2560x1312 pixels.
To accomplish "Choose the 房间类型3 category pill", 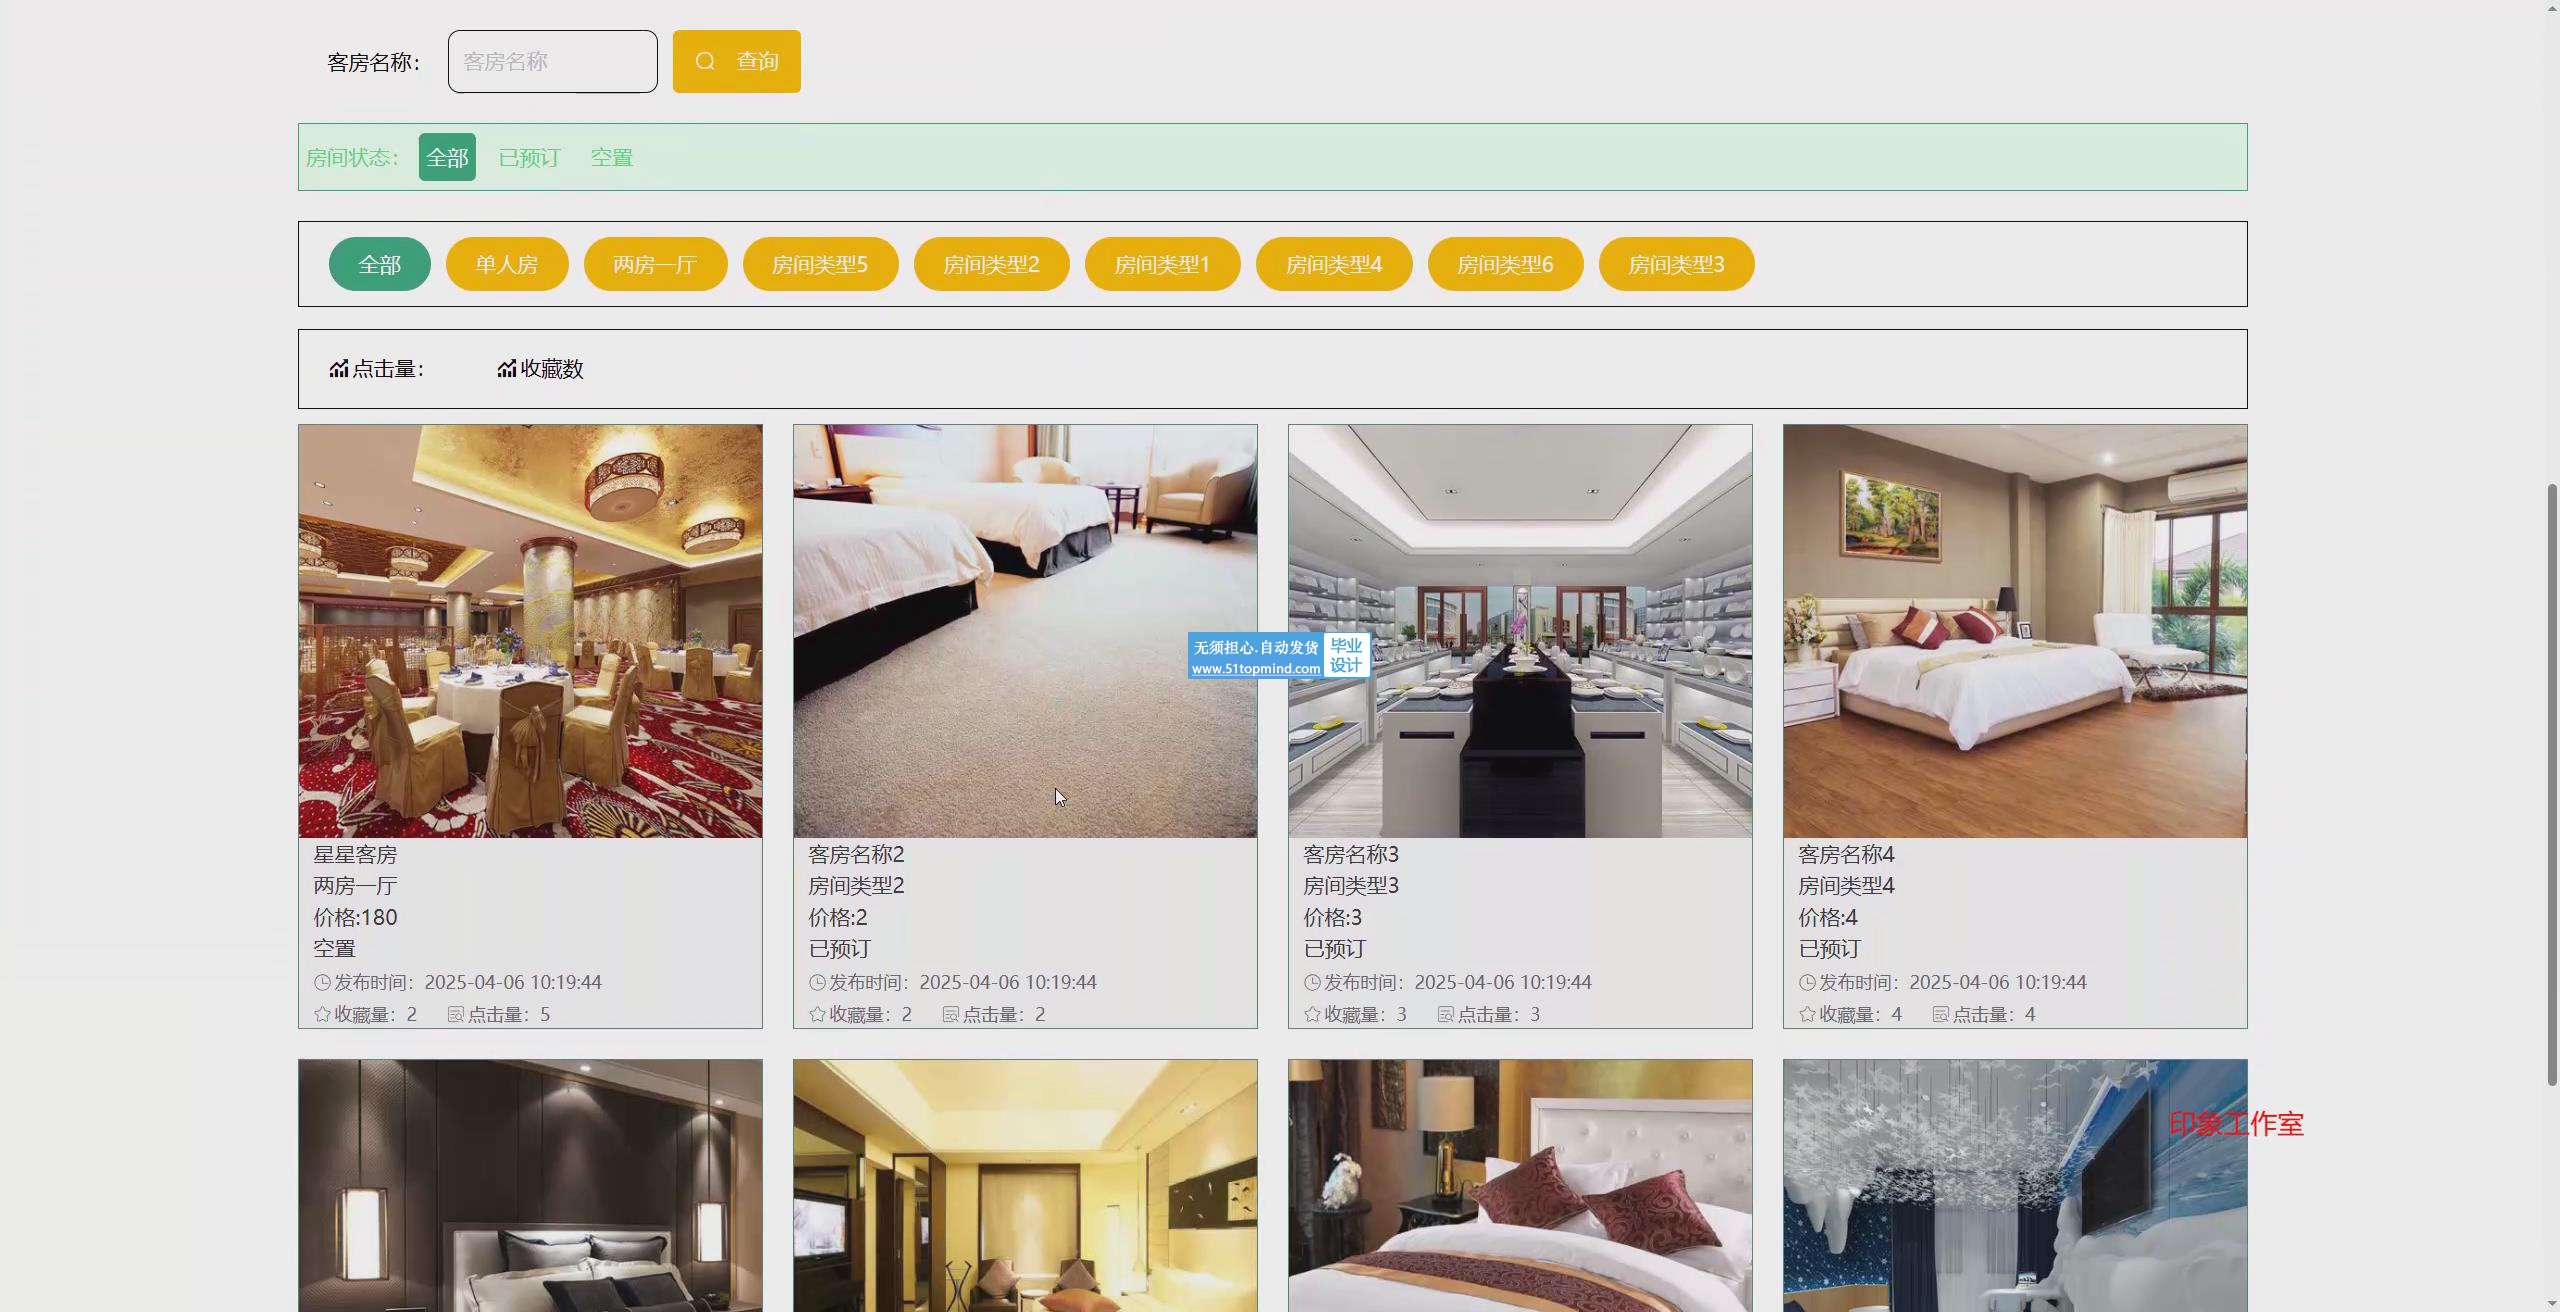I will (x=1676, y=264).
